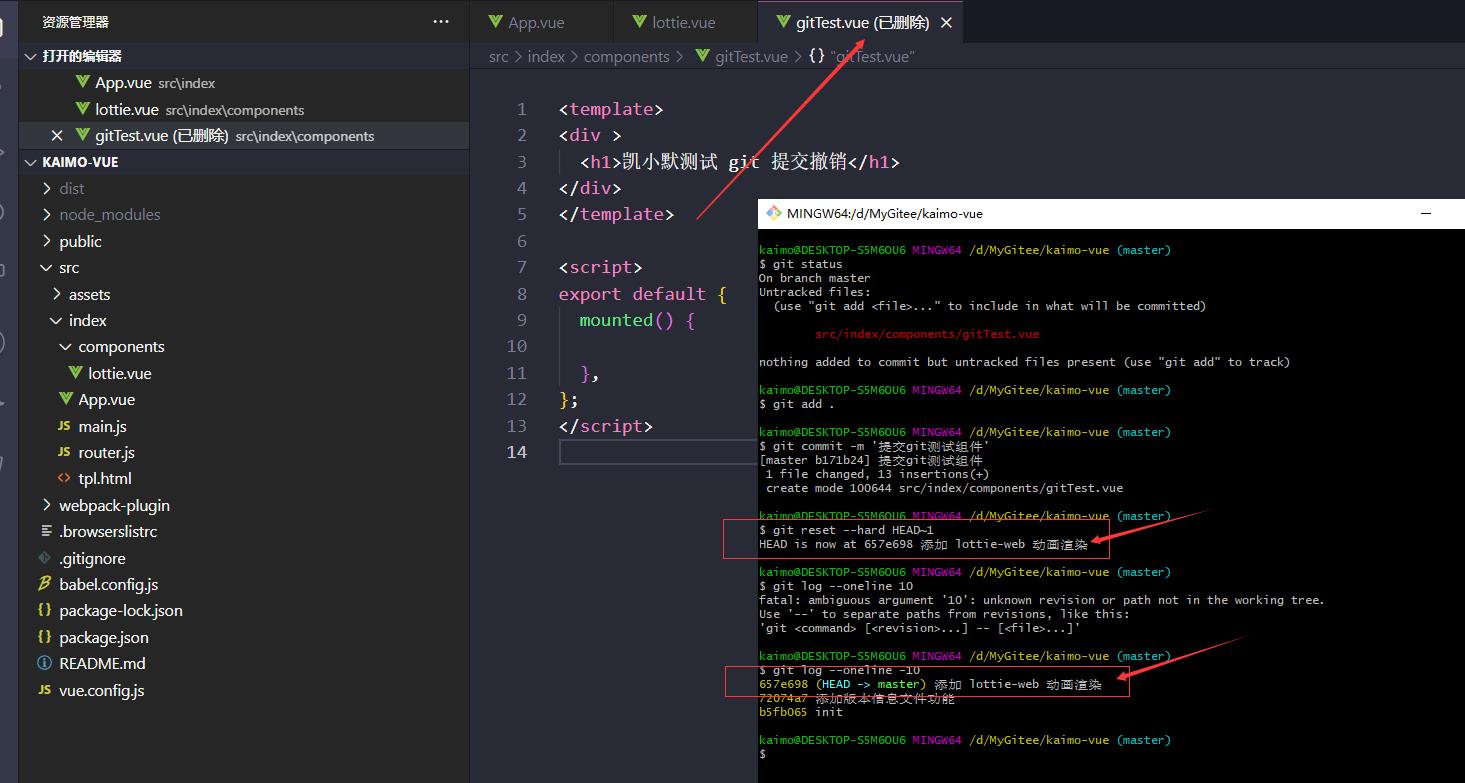Open .browserslistrc file
Image resolution: width=1465 pixels, height=783 pixels.
(x=244, y=531)
